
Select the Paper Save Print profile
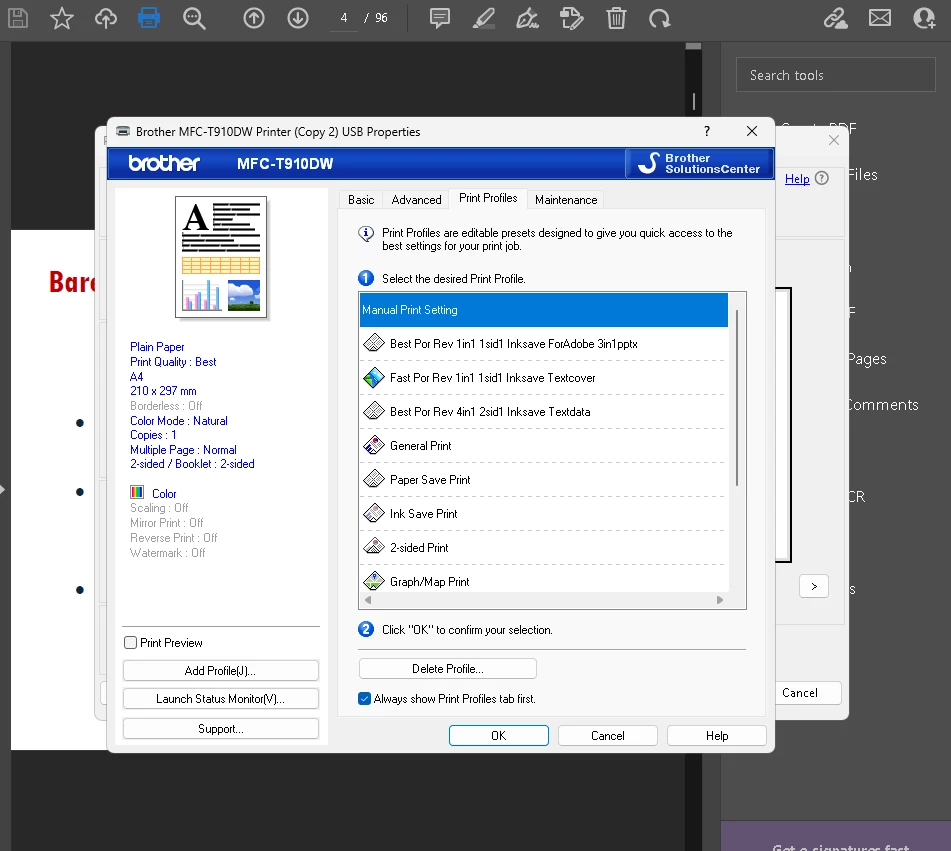pyautogui.click(x=544, y=480)
